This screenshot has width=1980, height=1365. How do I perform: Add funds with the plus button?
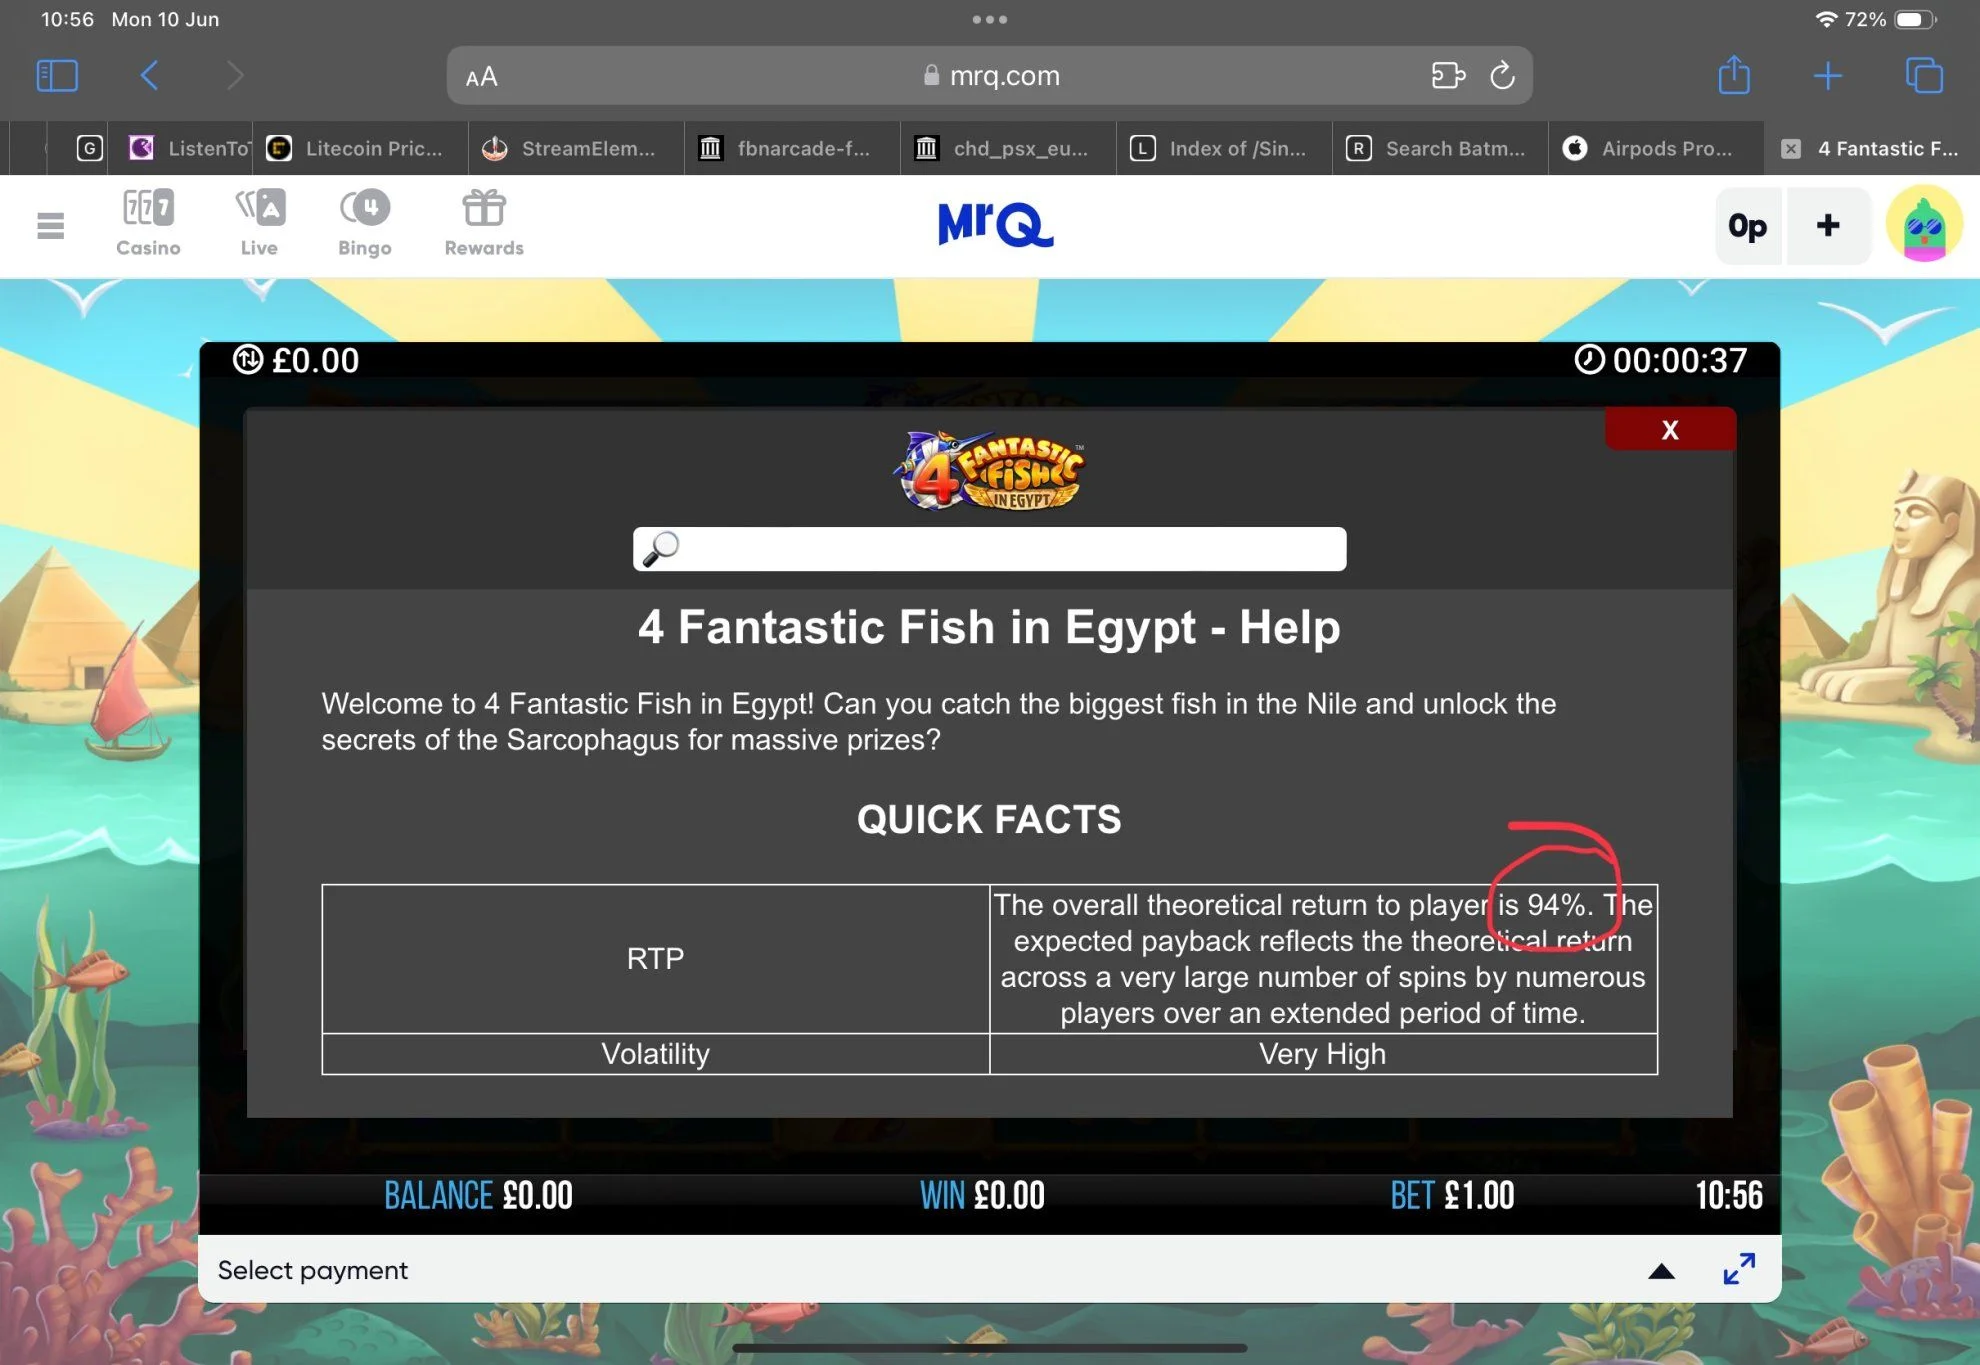click(x=1828, y=226)
